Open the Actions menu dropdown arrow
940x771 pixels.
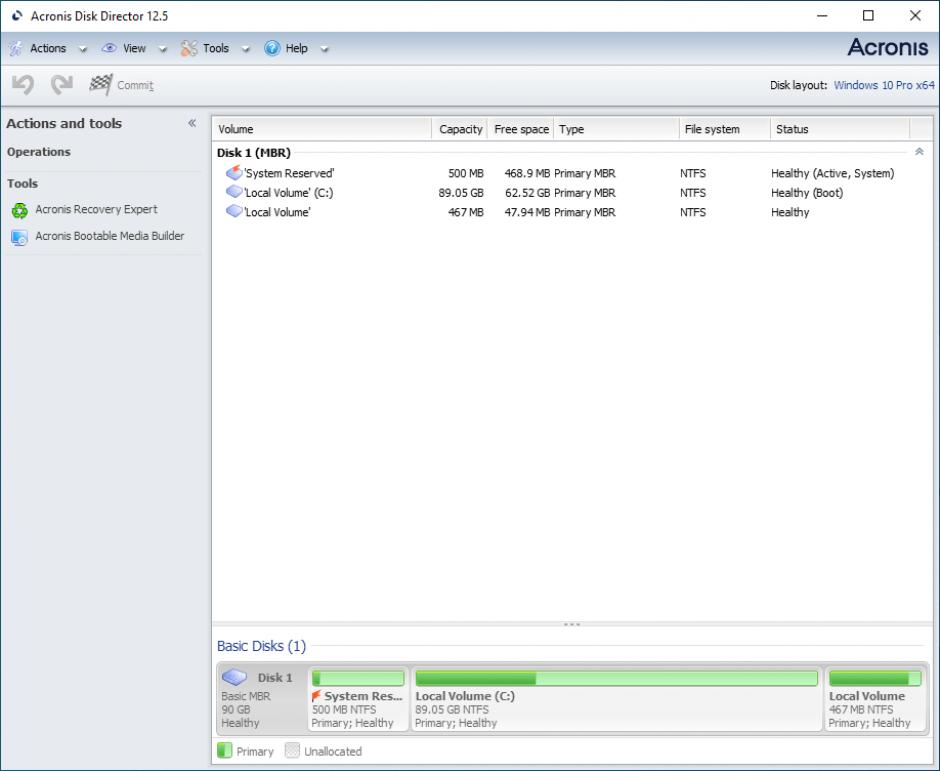[83, 49]
